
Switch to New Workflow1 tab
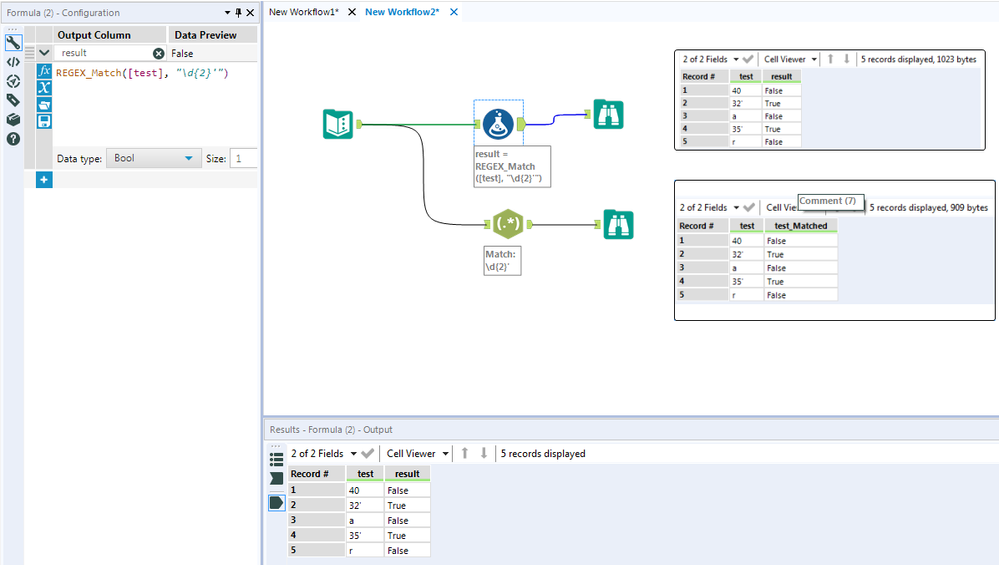click(x=304, y=12)
